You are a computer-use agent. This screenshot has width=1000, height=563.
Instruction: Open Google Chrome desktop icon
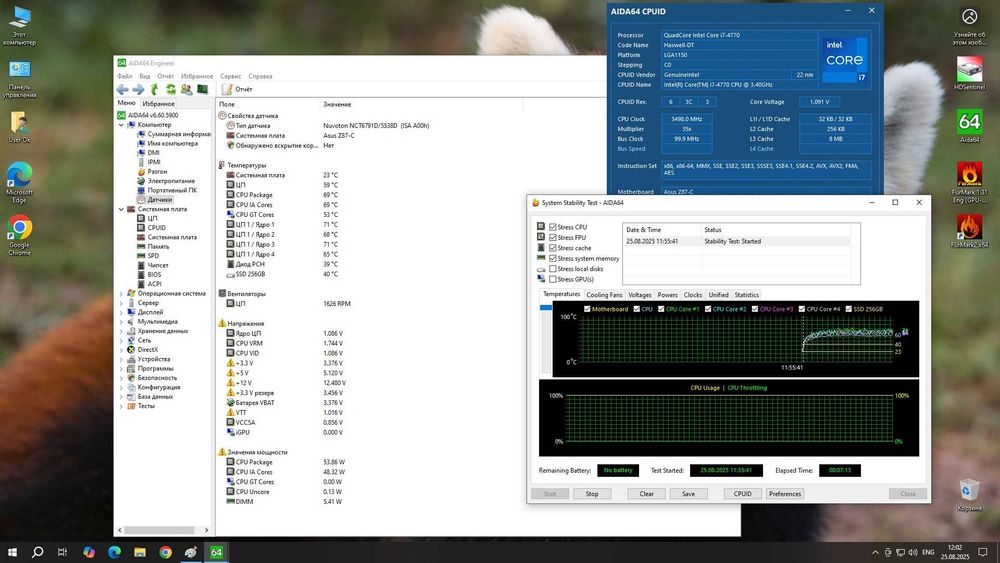pos(19,235)
